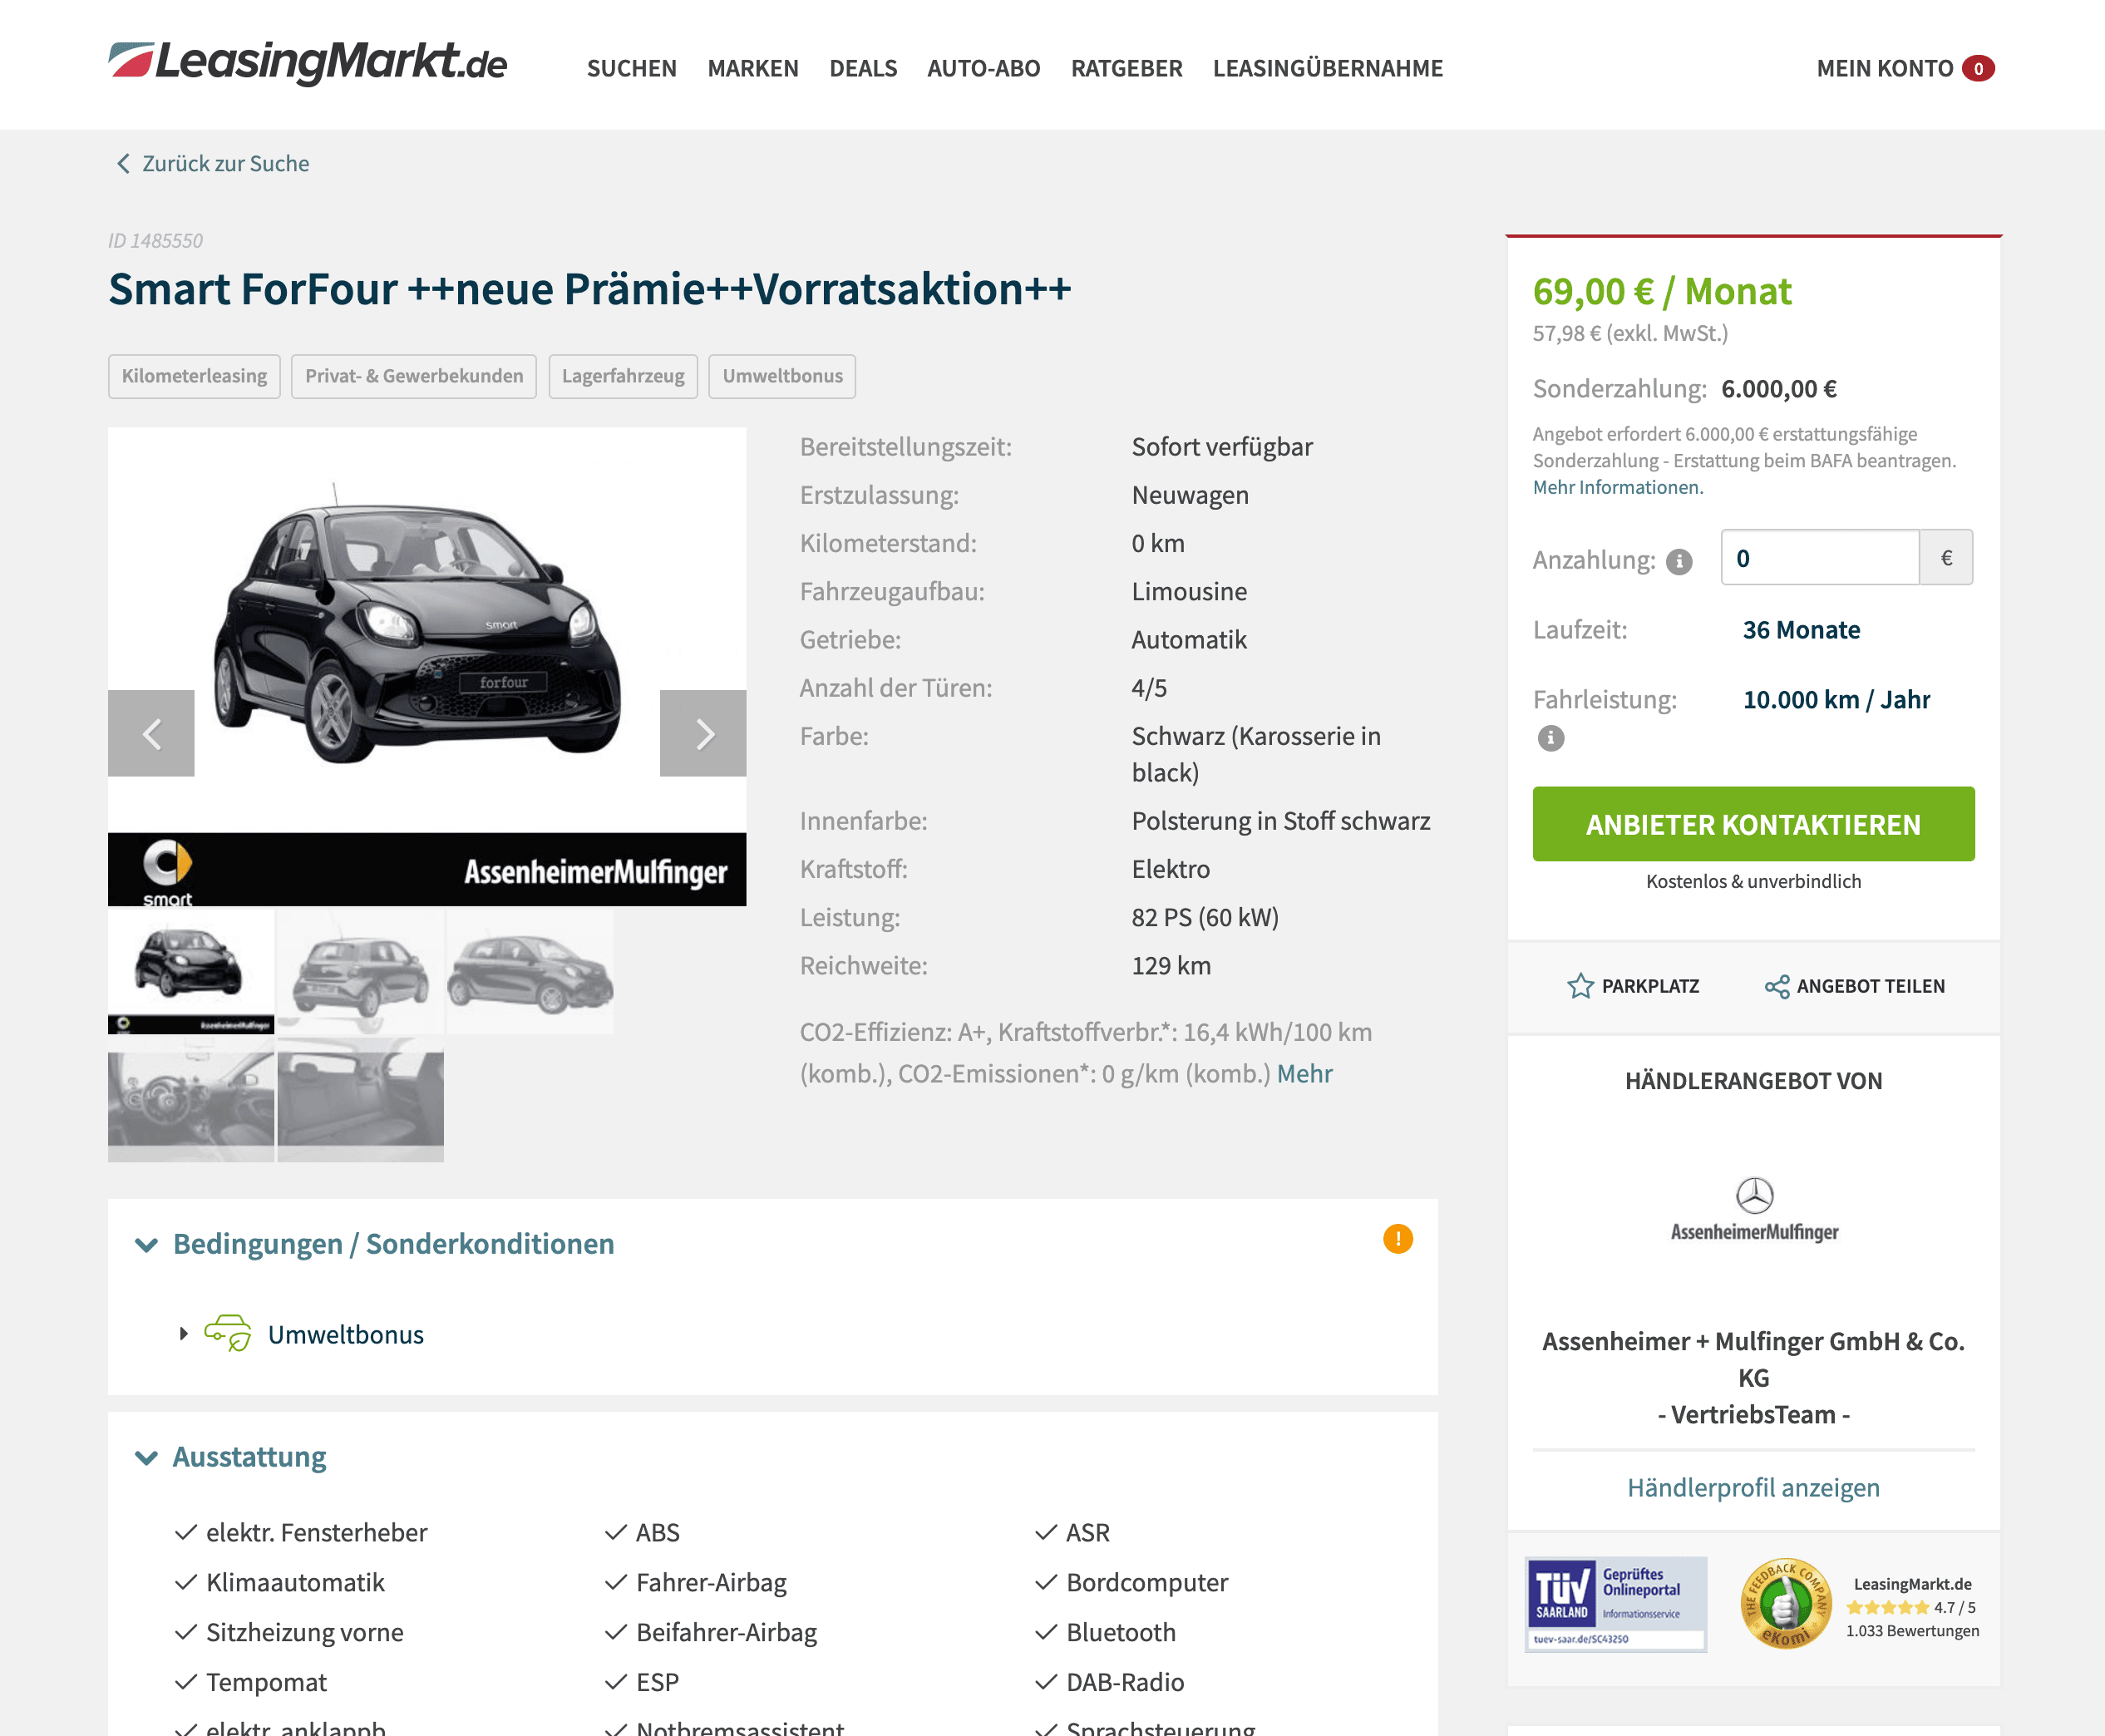Open MEIN KONTO
2105x1736 pixels.
[x=1885, y=68]
